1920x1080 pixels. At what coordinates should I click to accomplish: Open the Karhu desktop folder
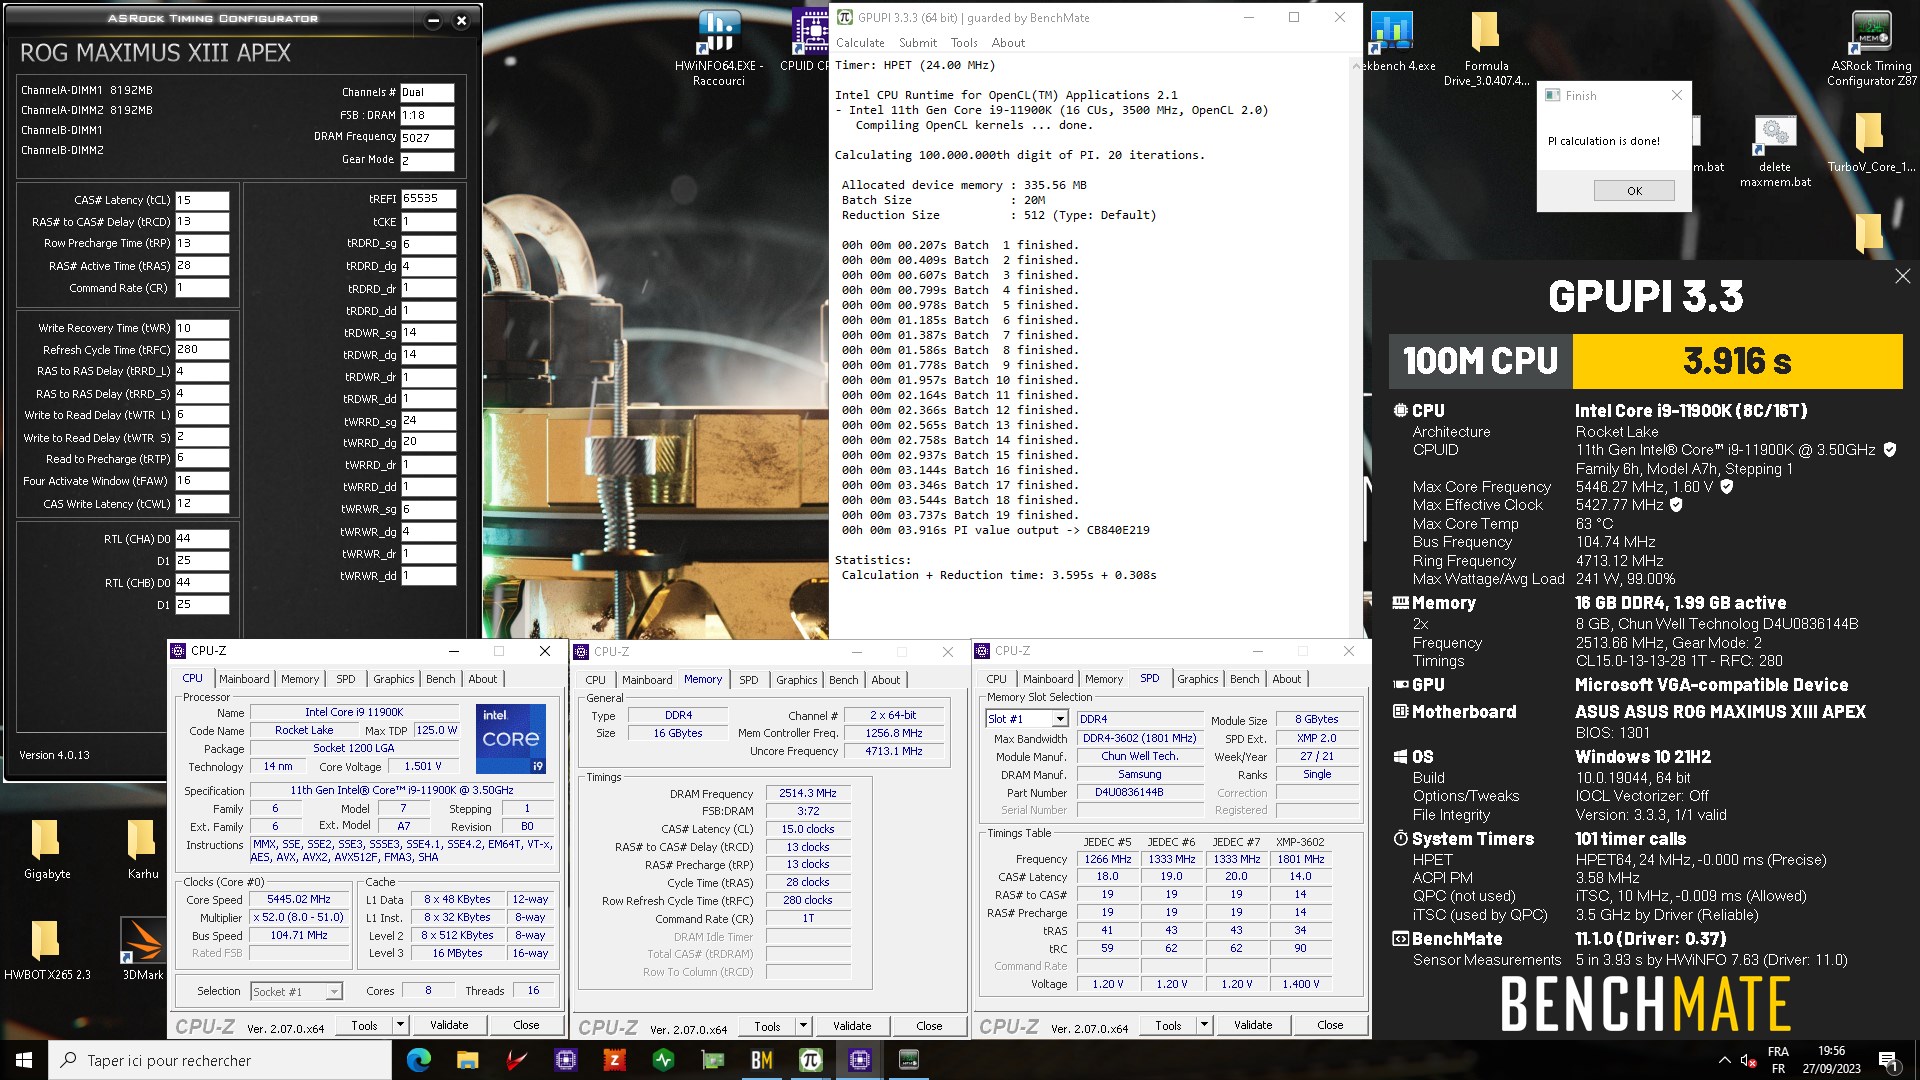(x=143, y=849)
